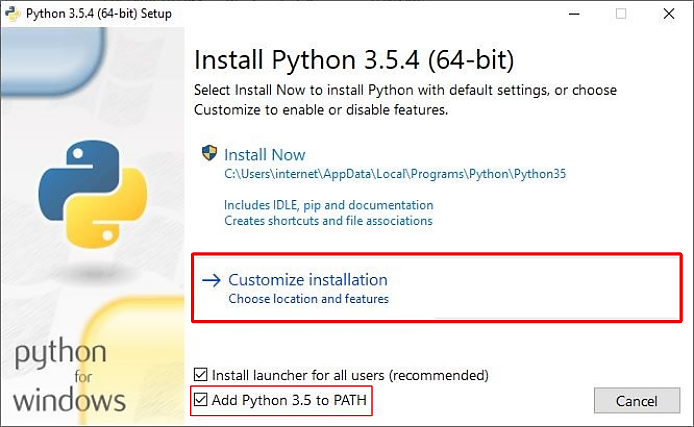694x427 pixels.
Task: Click the 'Includes IDLE, pip and documentation' text
Action: pyautogui.click(x=329, y=205)
